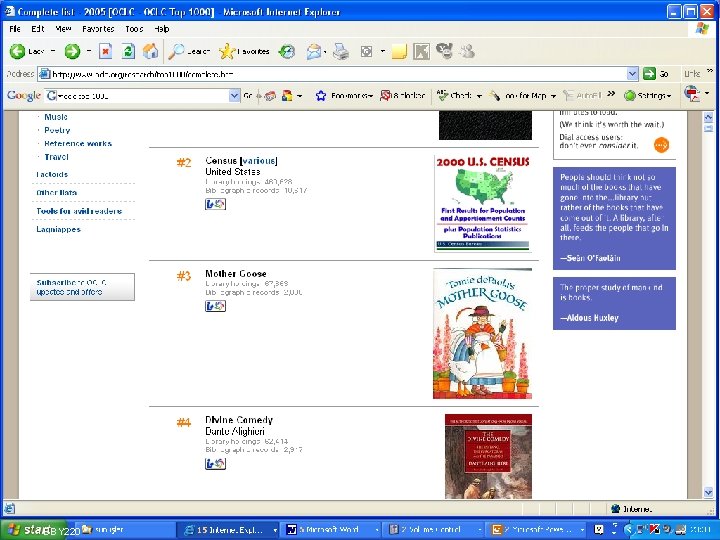Click the Media/History globe icon
Viewport: 720px width, 540px height.
tap(287, 51)
